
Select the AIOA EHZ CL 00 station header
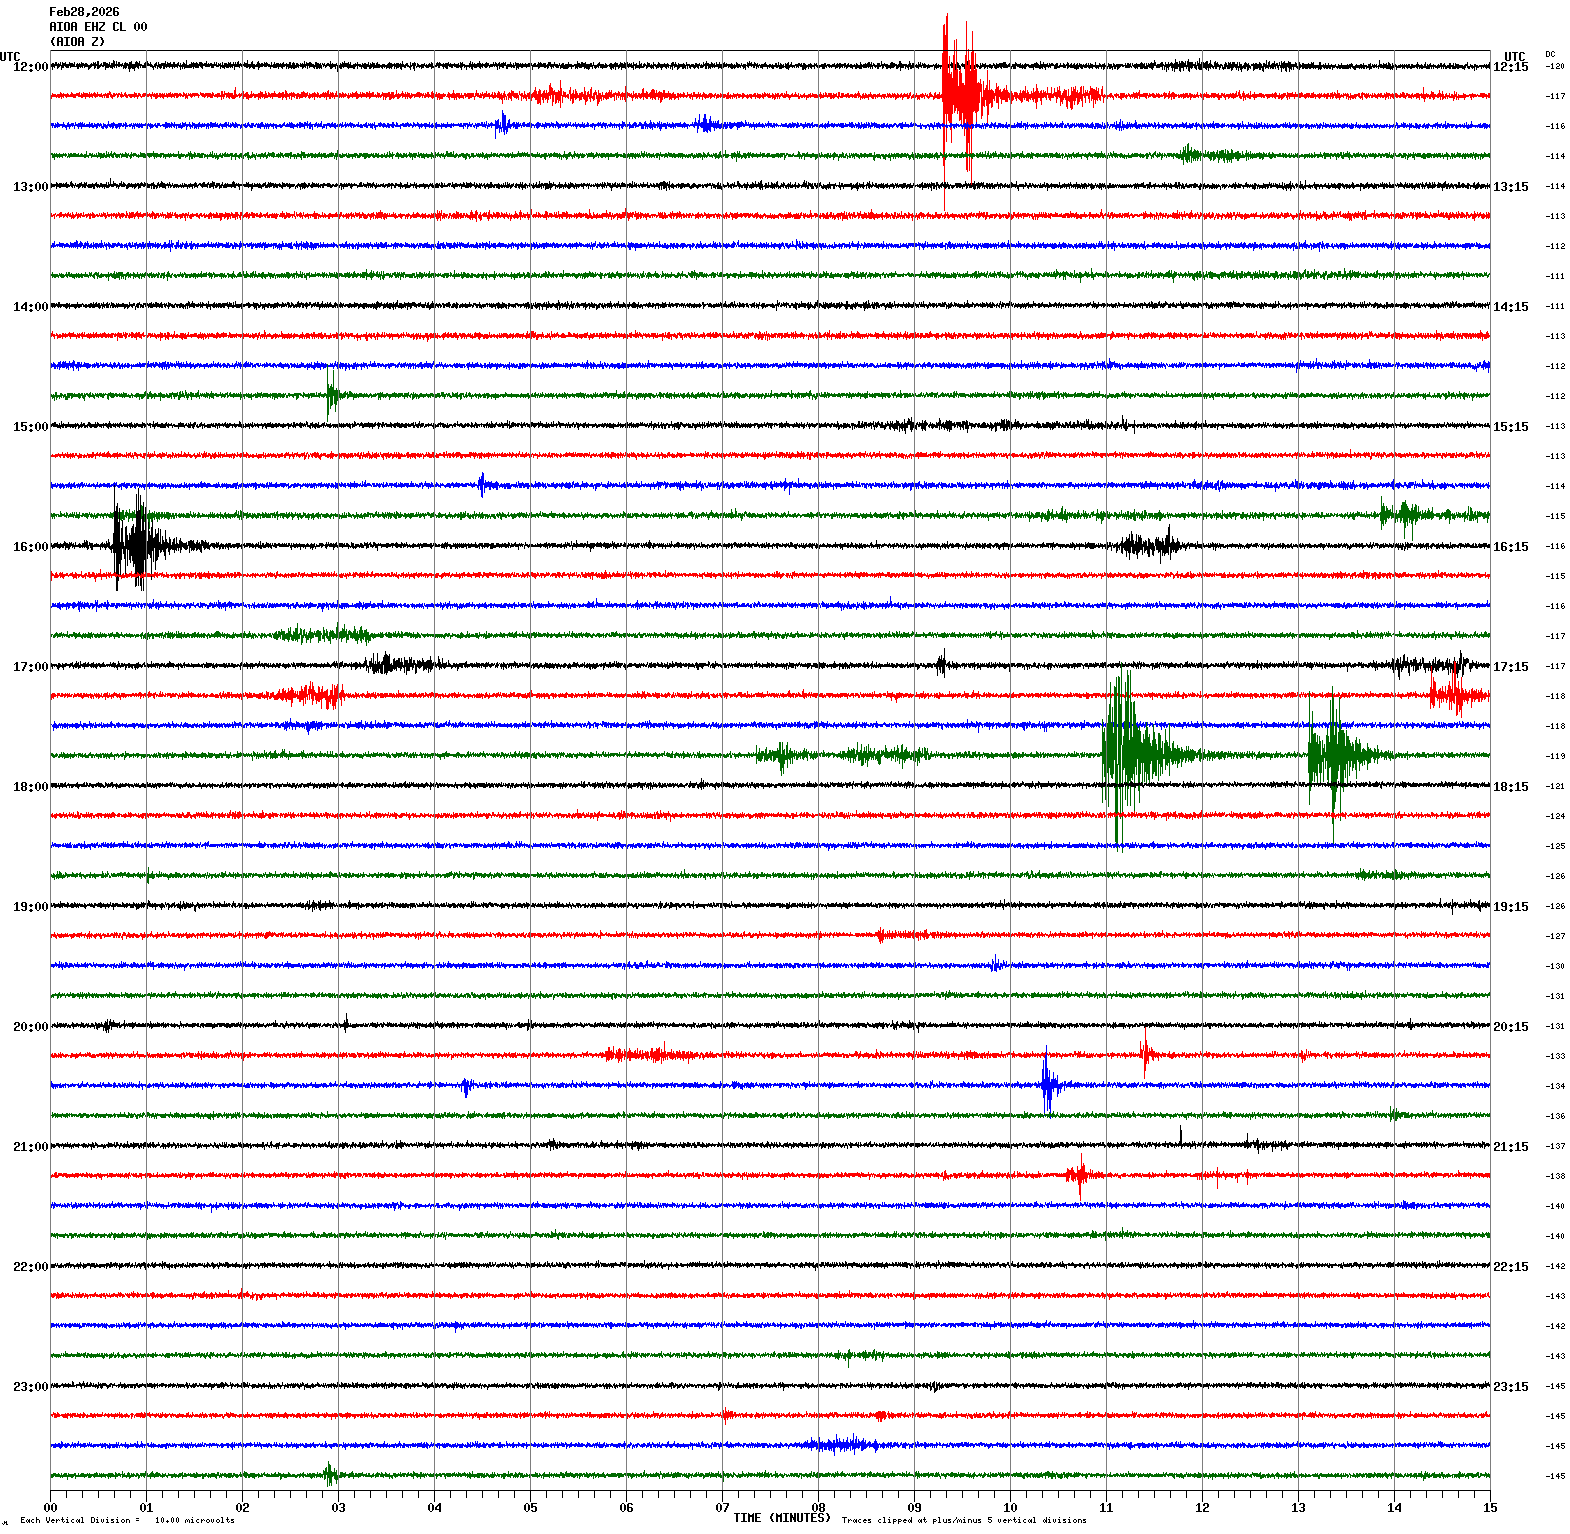coord(98,27)
